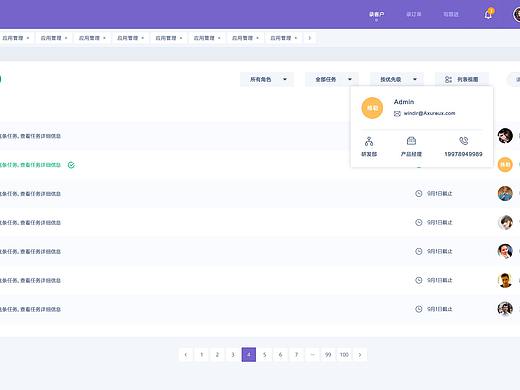Screen dimensions: 520x390
Task: Go to page 5 in the pagination
Action: (x=265, y=355)
